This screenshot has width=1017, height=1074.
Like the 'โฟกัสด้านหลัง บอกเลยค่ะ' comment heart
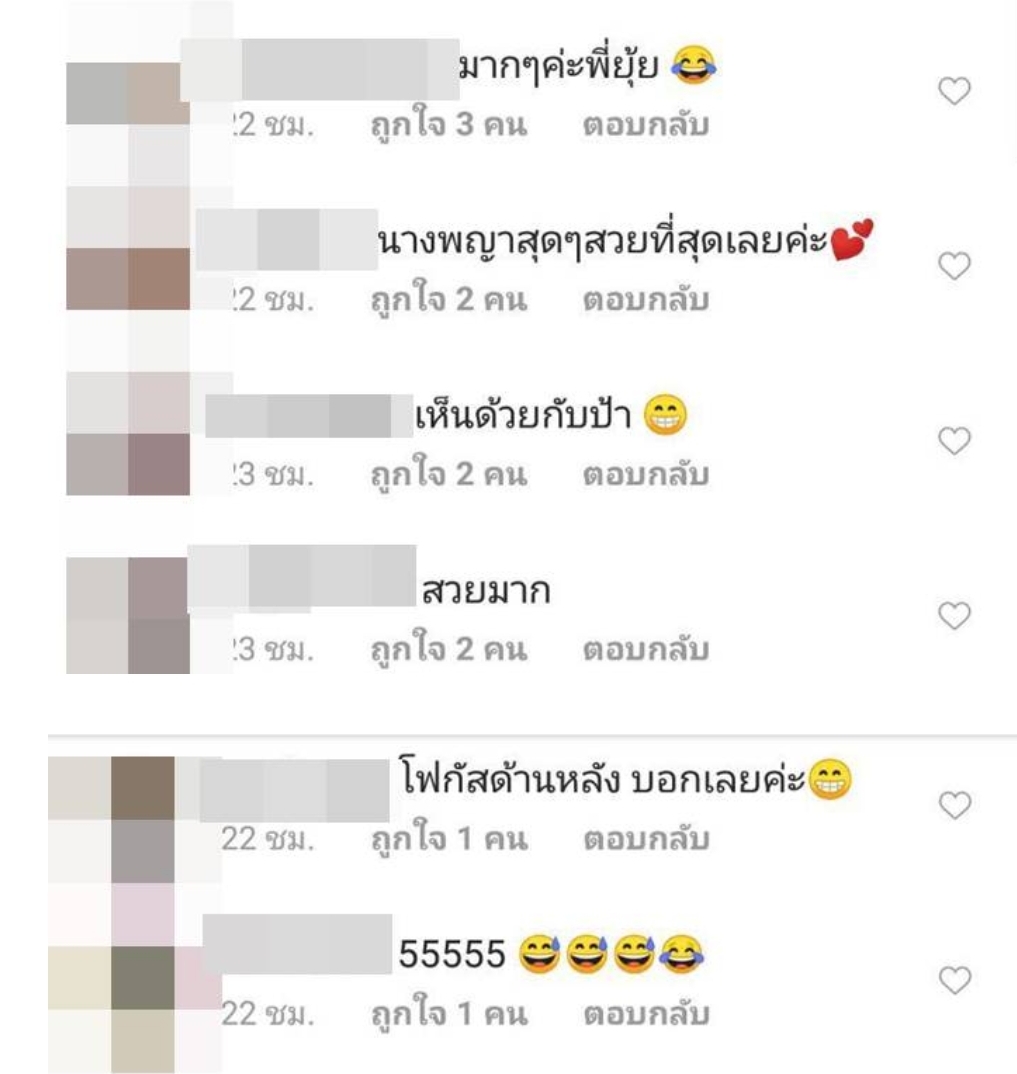click(954, 805)
